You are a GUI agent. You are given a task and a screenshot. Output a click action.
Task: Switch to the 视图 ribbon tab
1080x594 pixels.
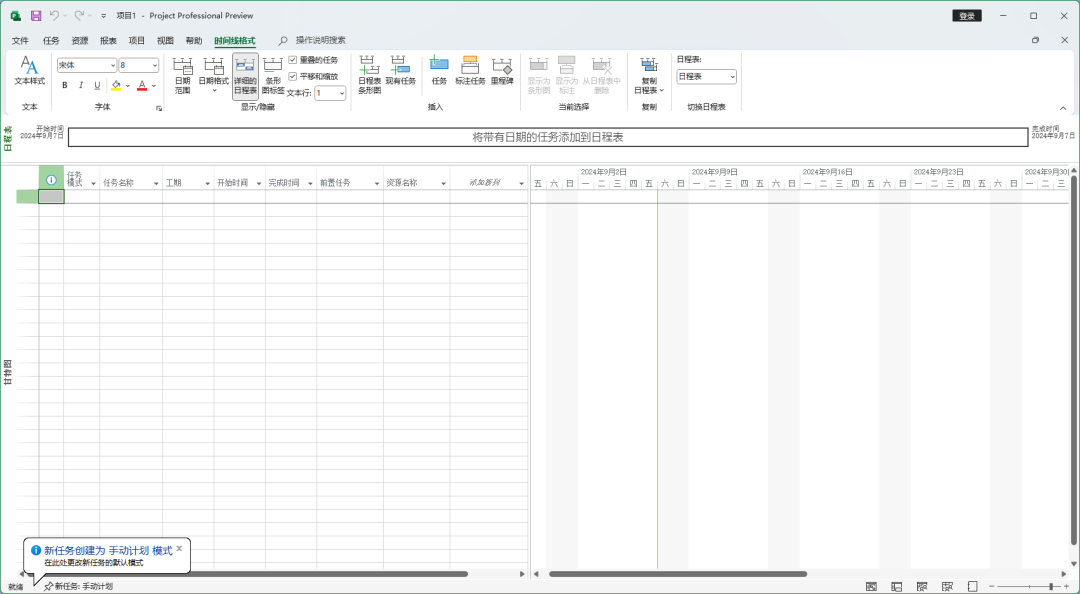point(164,40)
